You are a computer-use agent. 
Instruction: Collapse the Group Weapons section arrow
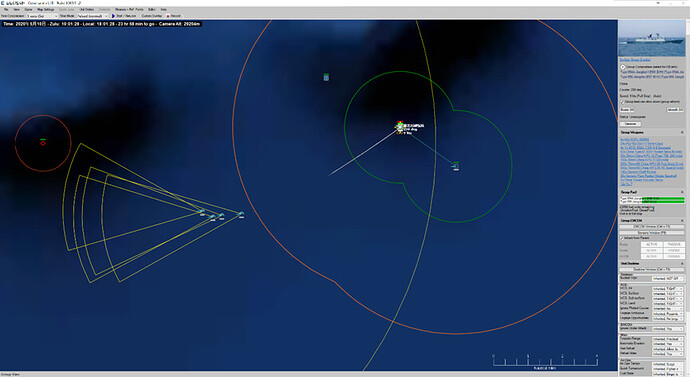pyautogui.click(x=682, y=132)
